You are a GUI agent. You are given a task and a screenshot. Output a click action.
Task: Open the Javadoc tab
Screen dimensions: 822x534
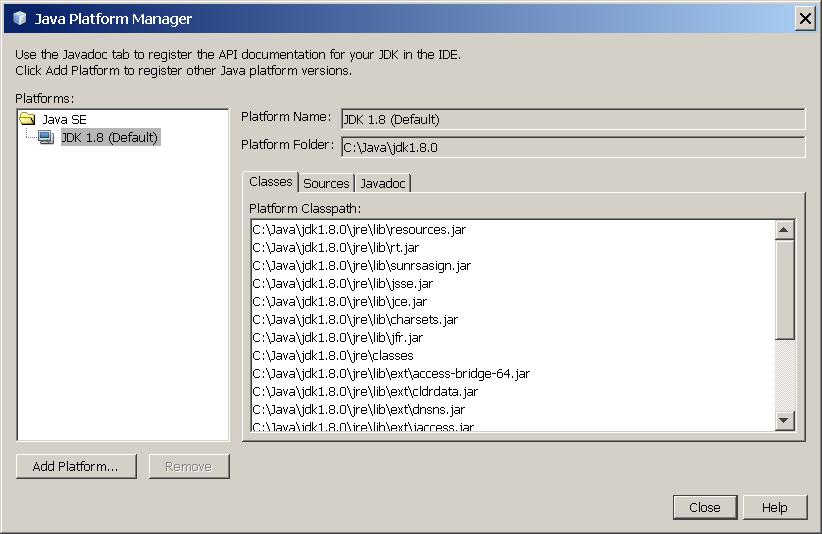383,183
